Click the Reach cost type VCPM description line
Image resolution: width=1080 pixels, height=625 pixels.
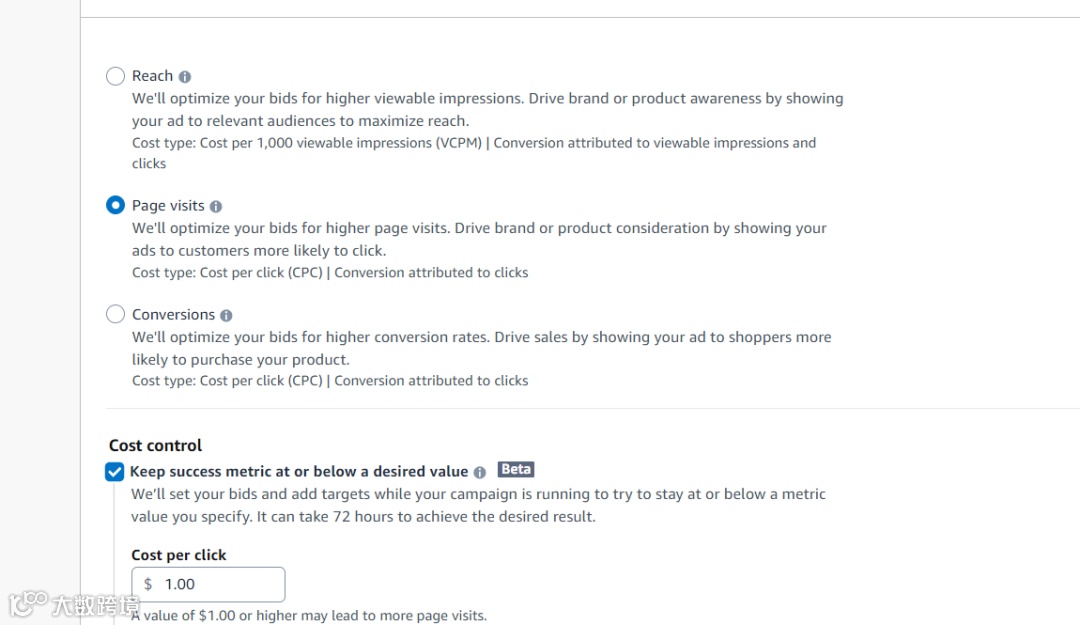coord(473,143)
